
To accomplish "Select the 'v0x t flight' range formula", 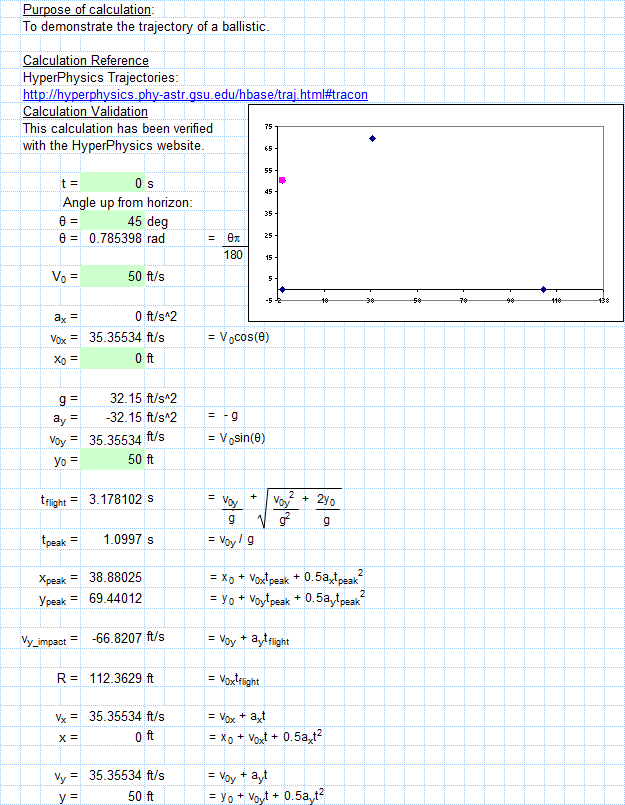I will tap(239, 680).
